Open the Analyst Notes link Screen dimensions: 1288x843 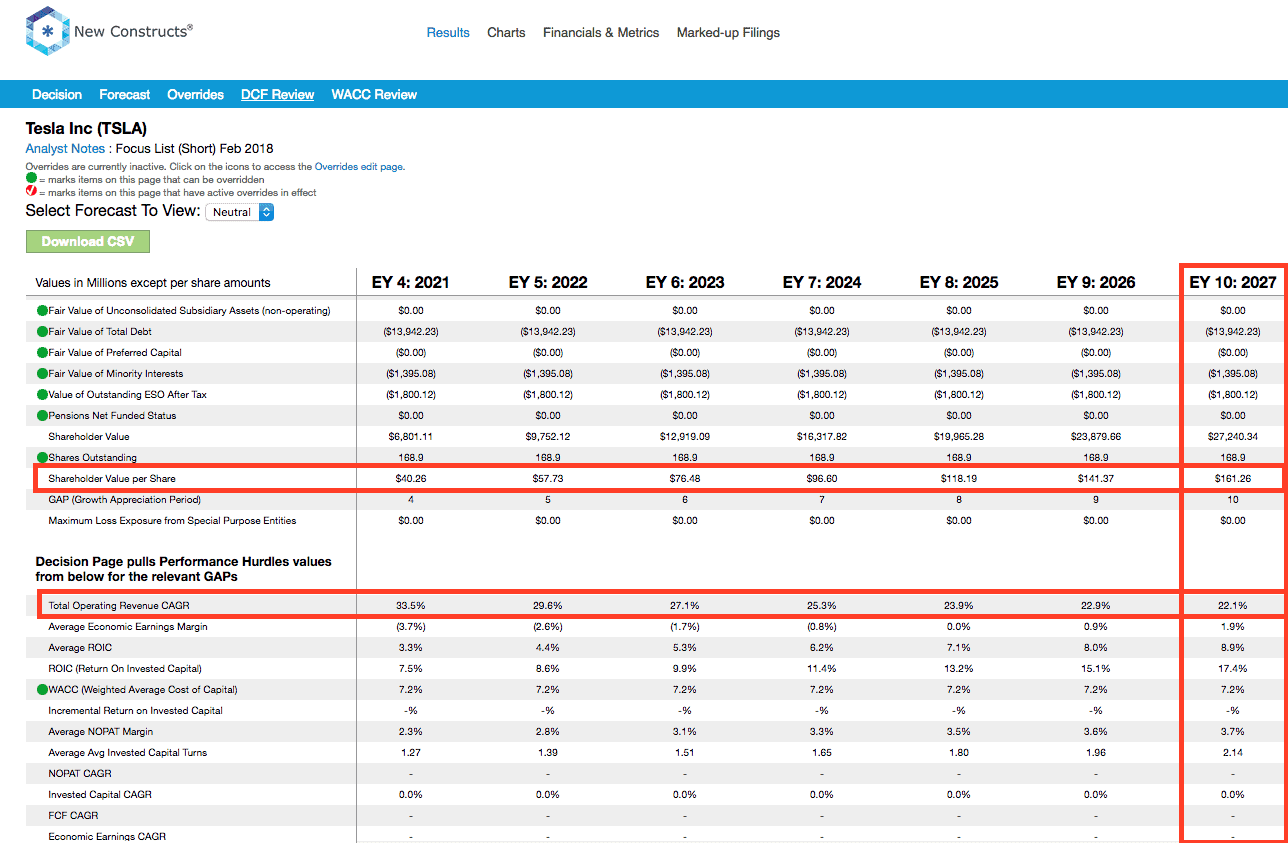[64, 149]
